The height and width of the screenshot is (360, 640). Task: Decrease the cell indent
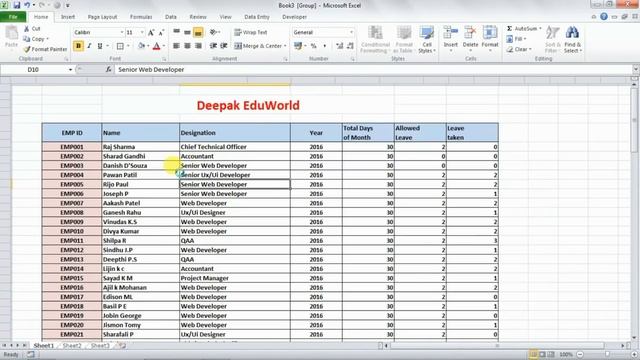[x=213, y=46]
